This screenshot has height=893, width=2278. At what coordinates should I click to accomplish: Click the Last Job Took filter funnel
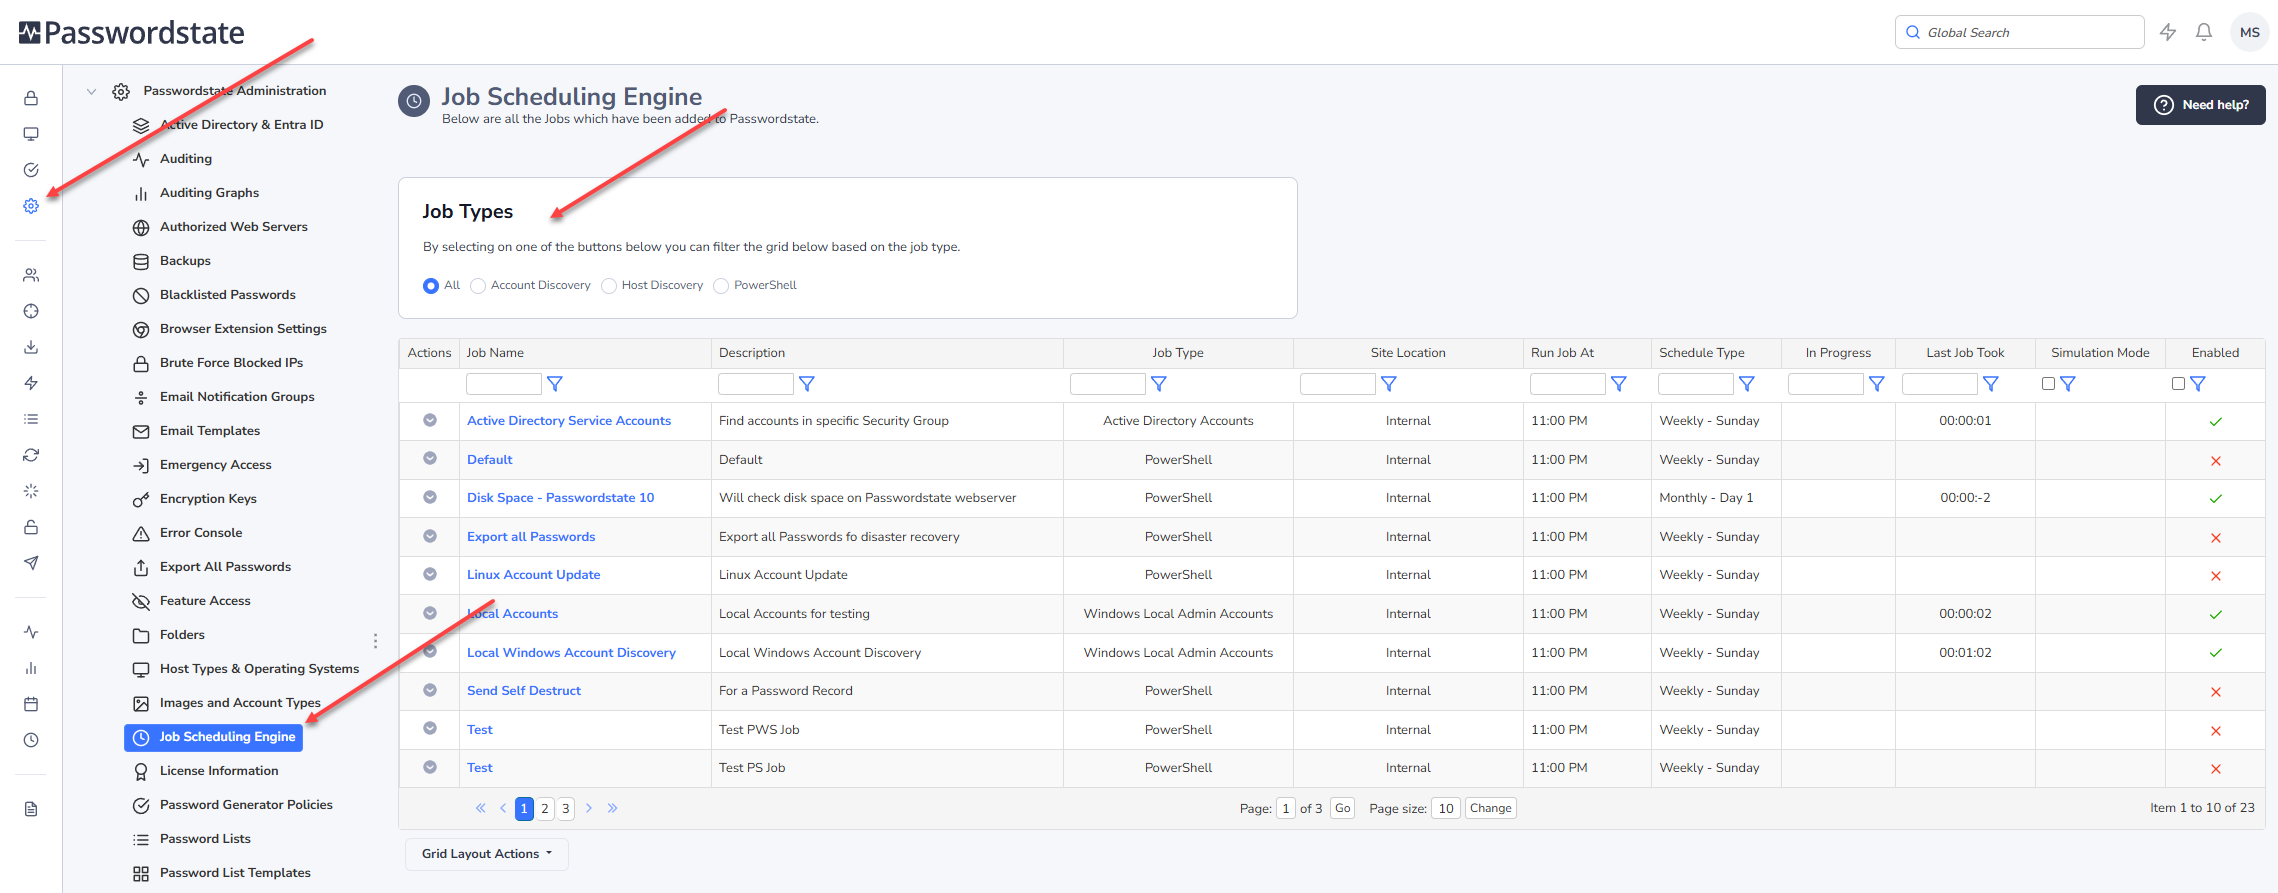point(1991,384)
